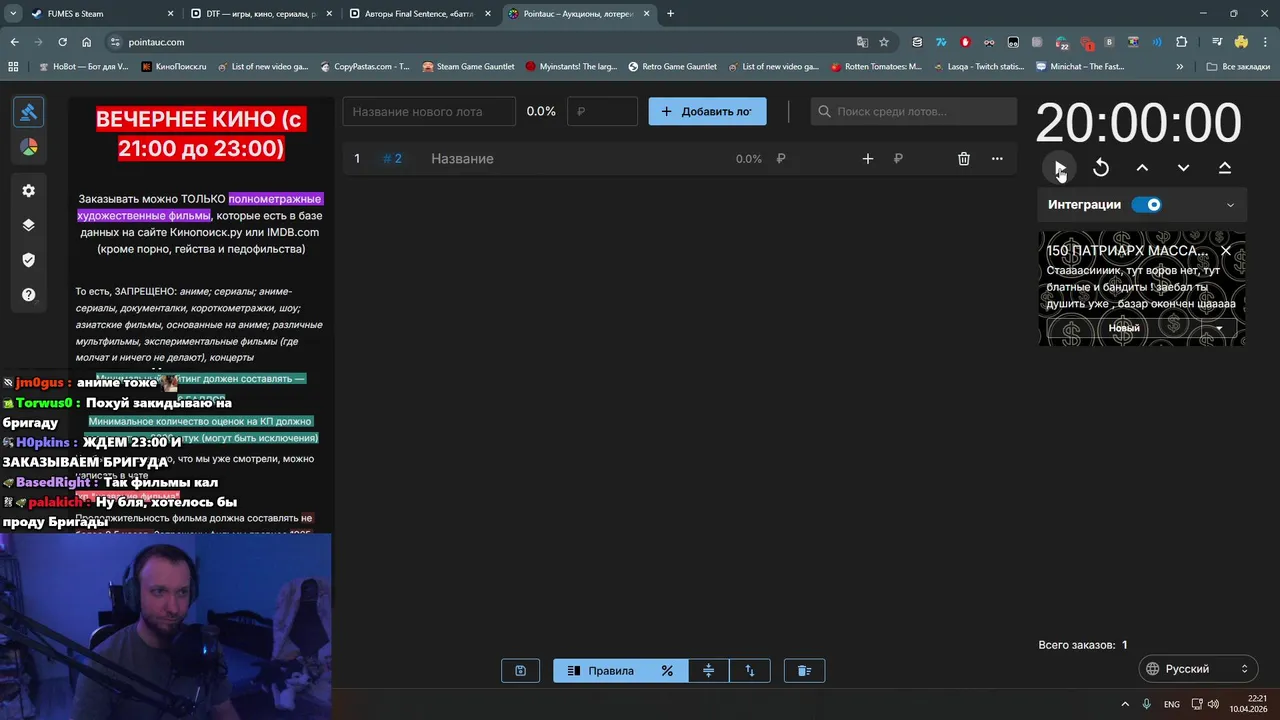
Task: Clear all lots with trash list button
Action: 804,671
